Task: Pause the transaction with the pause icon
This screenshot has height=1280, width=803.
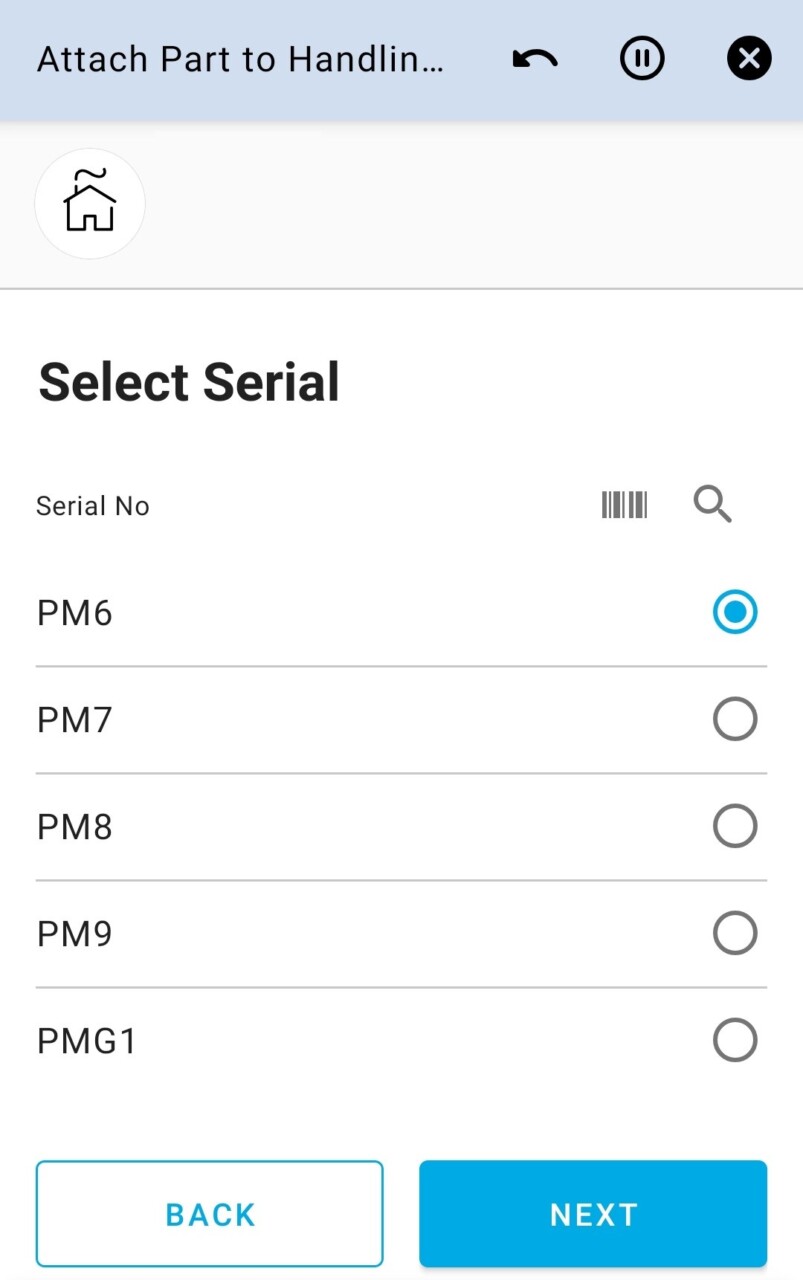Action: coord(642,60)
